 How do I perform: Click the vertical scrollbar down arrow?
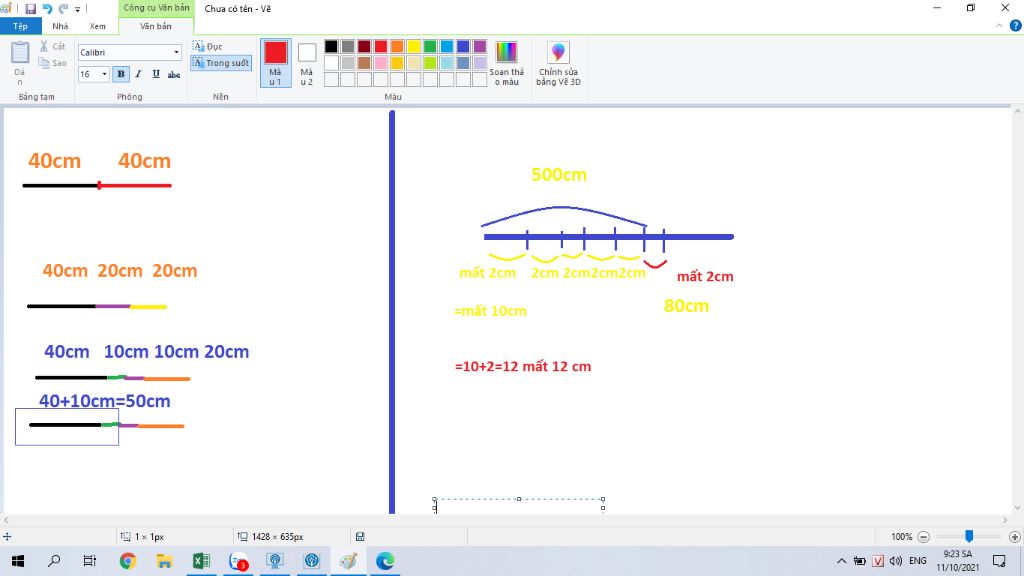1017,508
